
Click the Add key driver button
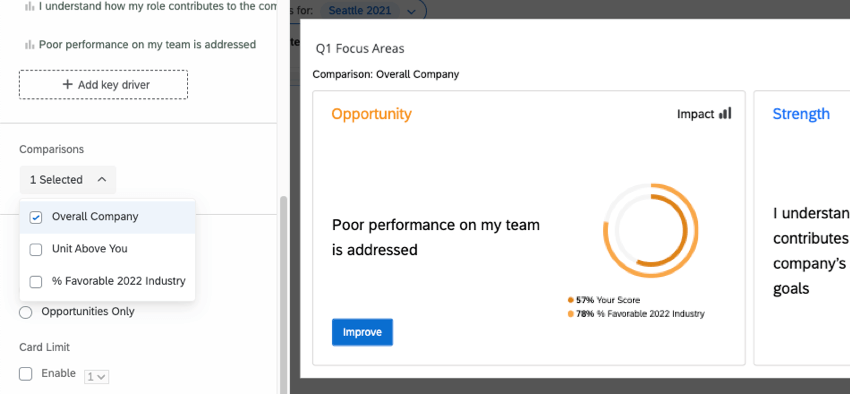[x=104, y=85]
